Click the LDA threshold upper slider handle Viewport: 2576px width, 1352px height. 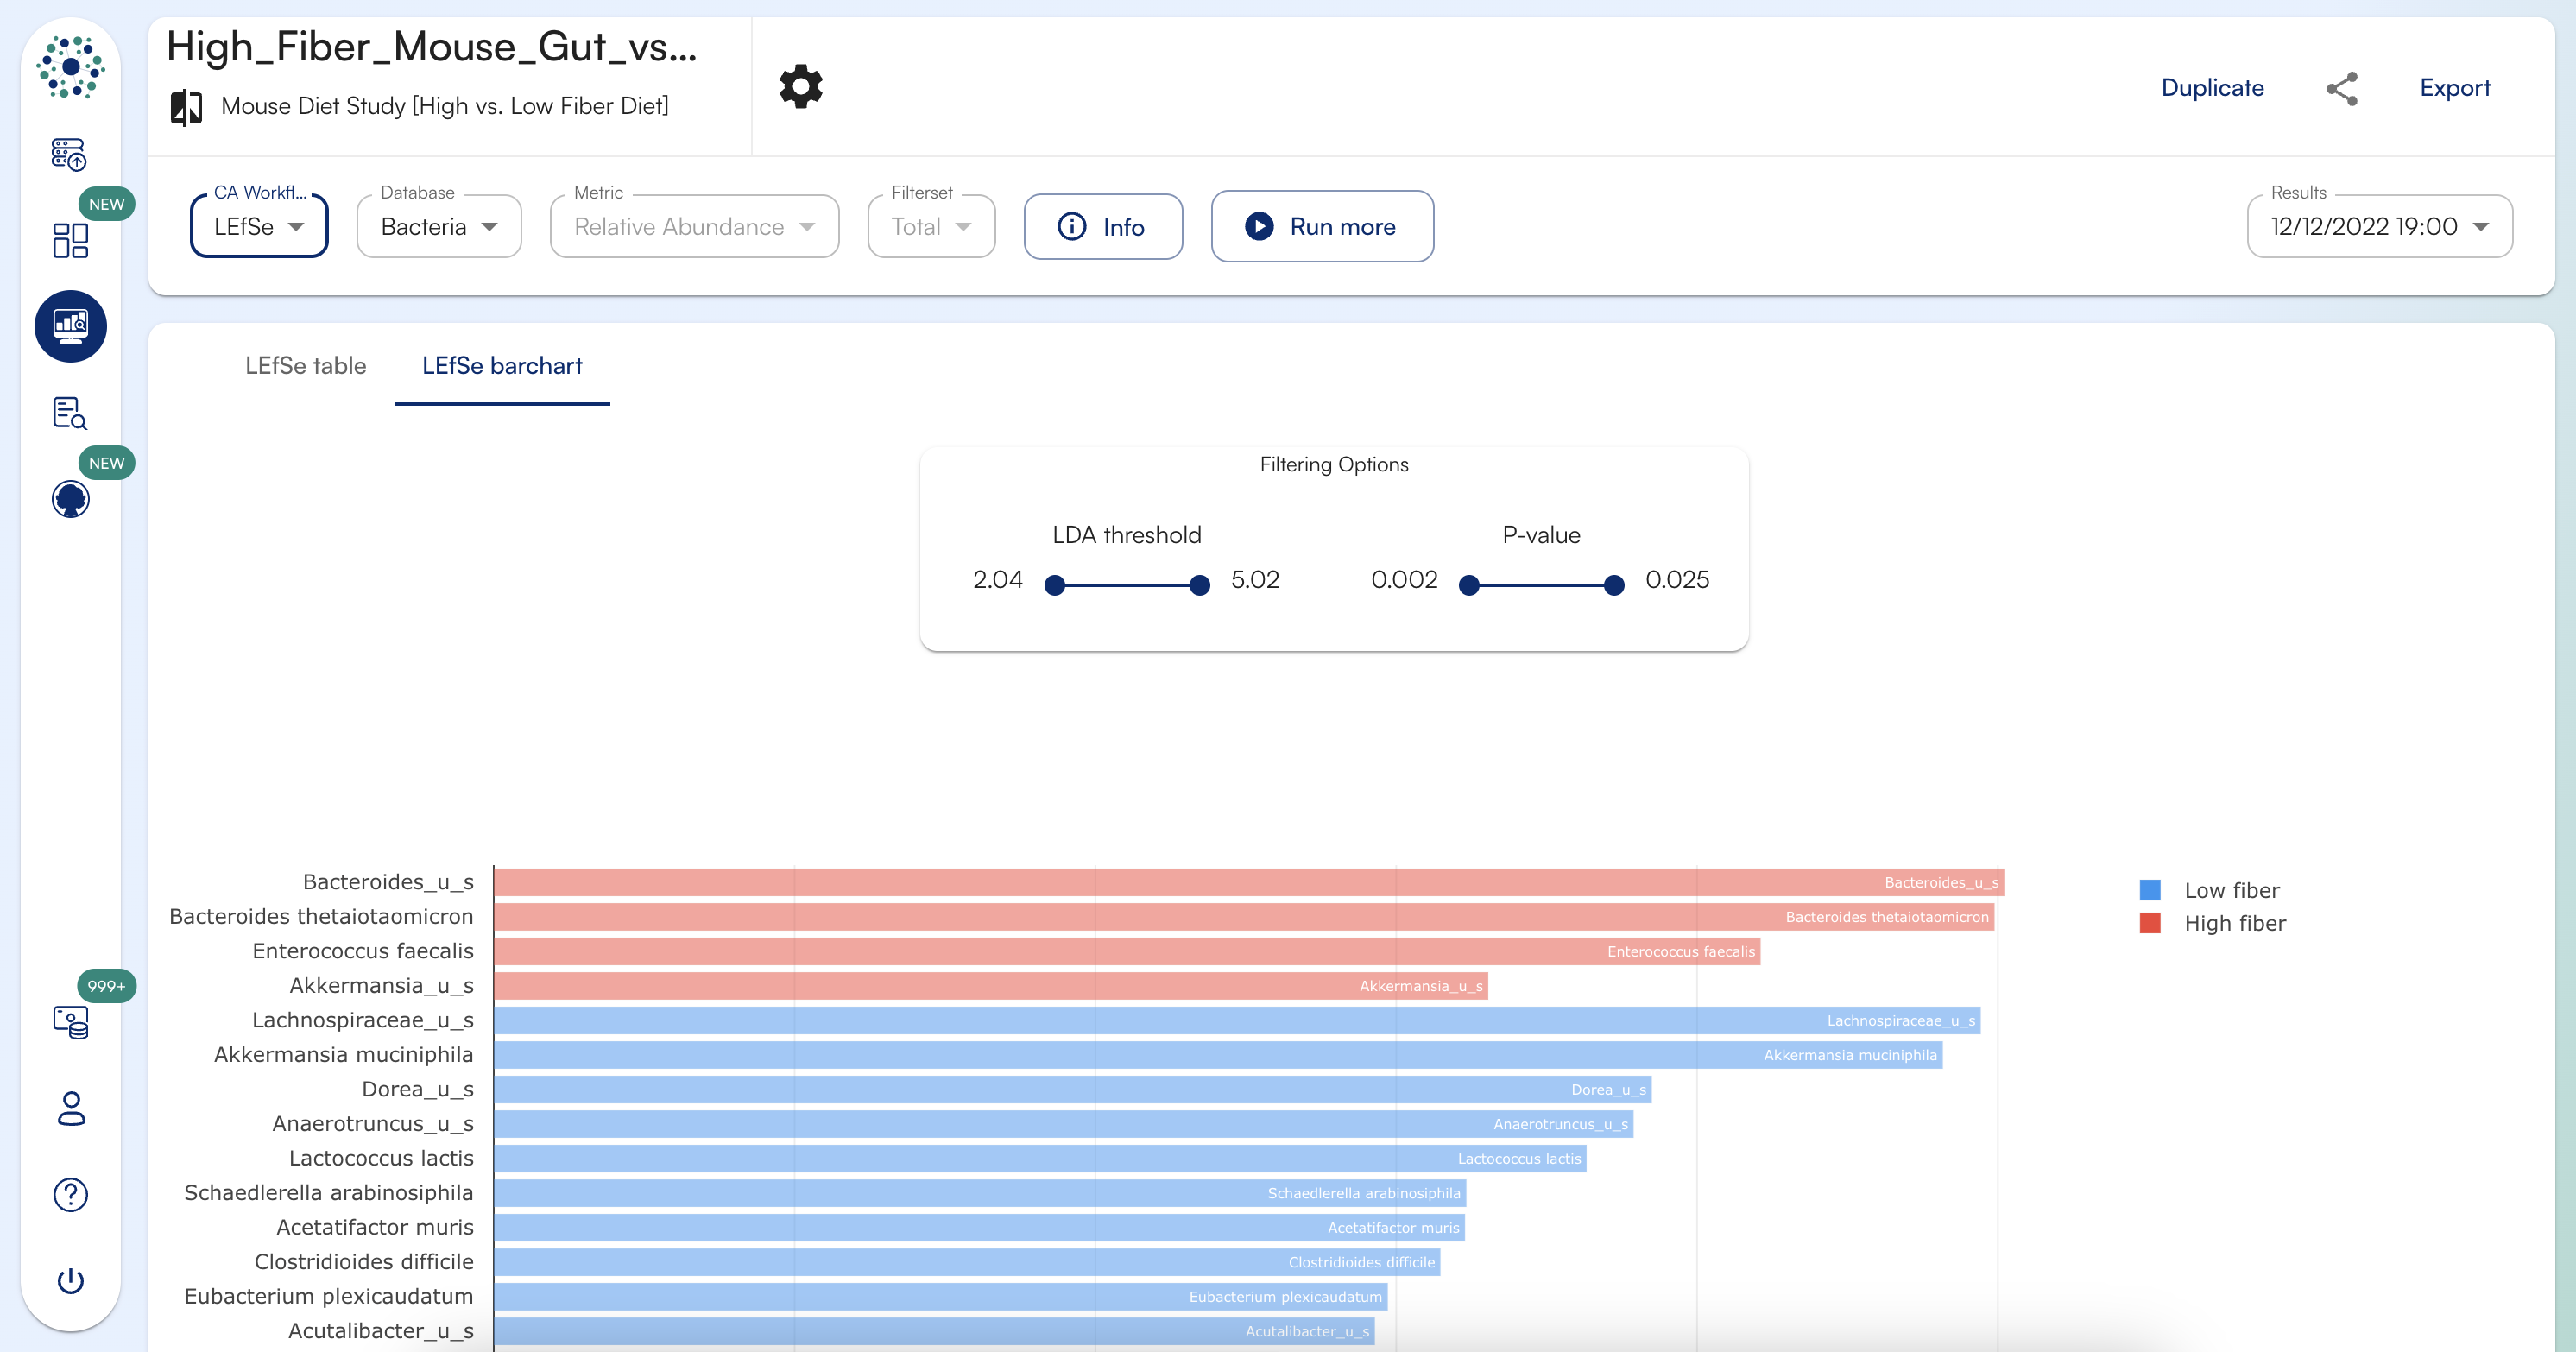(x=1200, y=585)
